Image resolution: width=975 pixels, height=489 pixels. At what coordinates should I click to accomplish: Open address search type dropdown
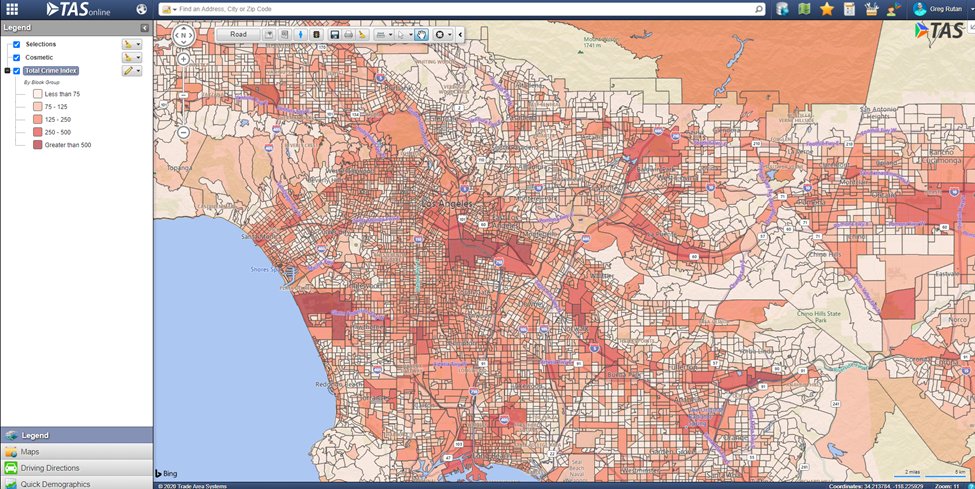[168, 9]
